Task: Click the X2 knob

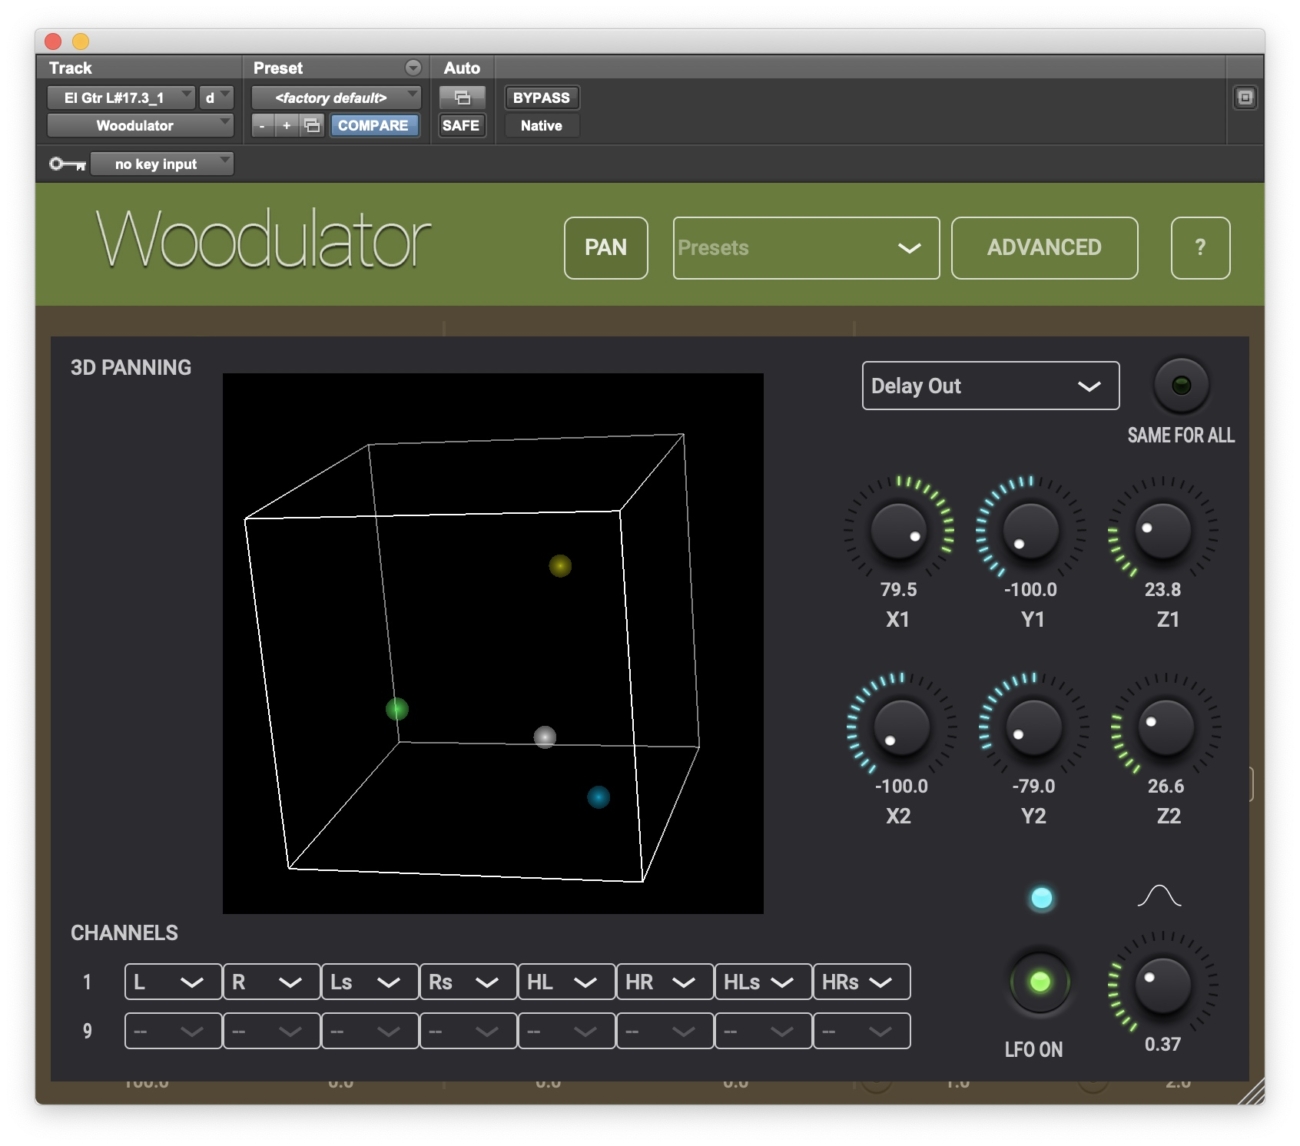Action: 901,726
